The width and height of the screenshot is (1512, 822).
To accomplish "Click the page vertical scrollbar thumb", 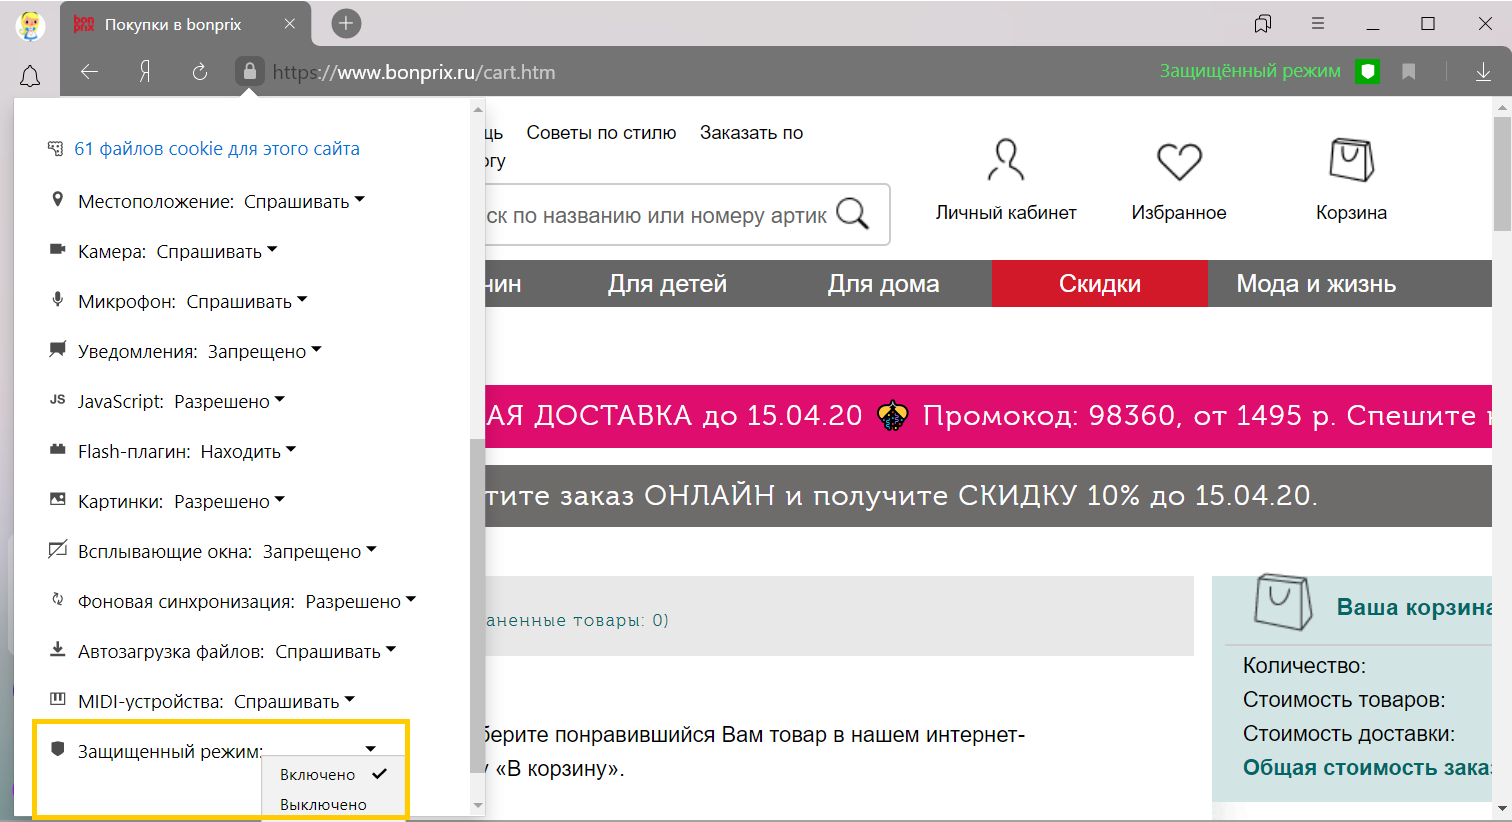I will point(1502,173).
